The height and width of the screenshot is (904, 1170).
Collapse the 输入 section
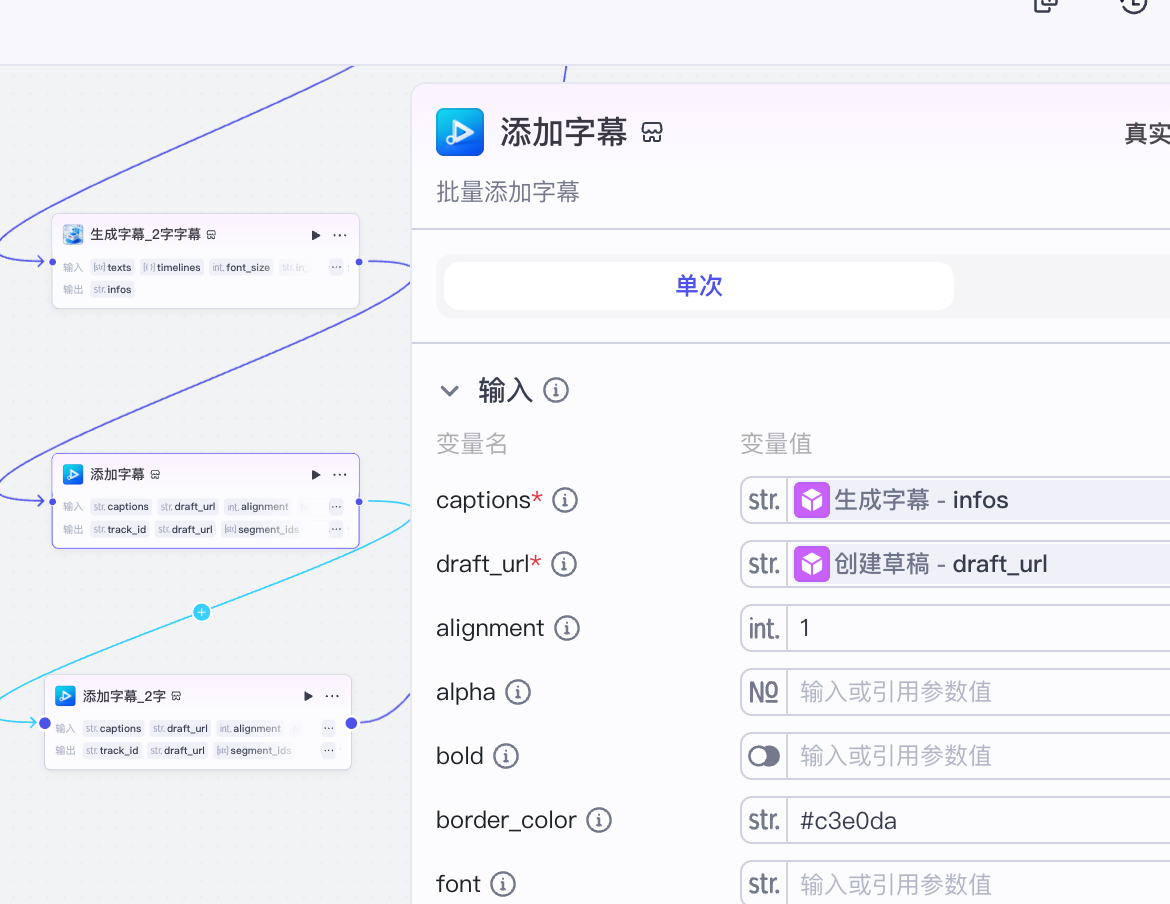pyautogui.click(x=450, y=391)
